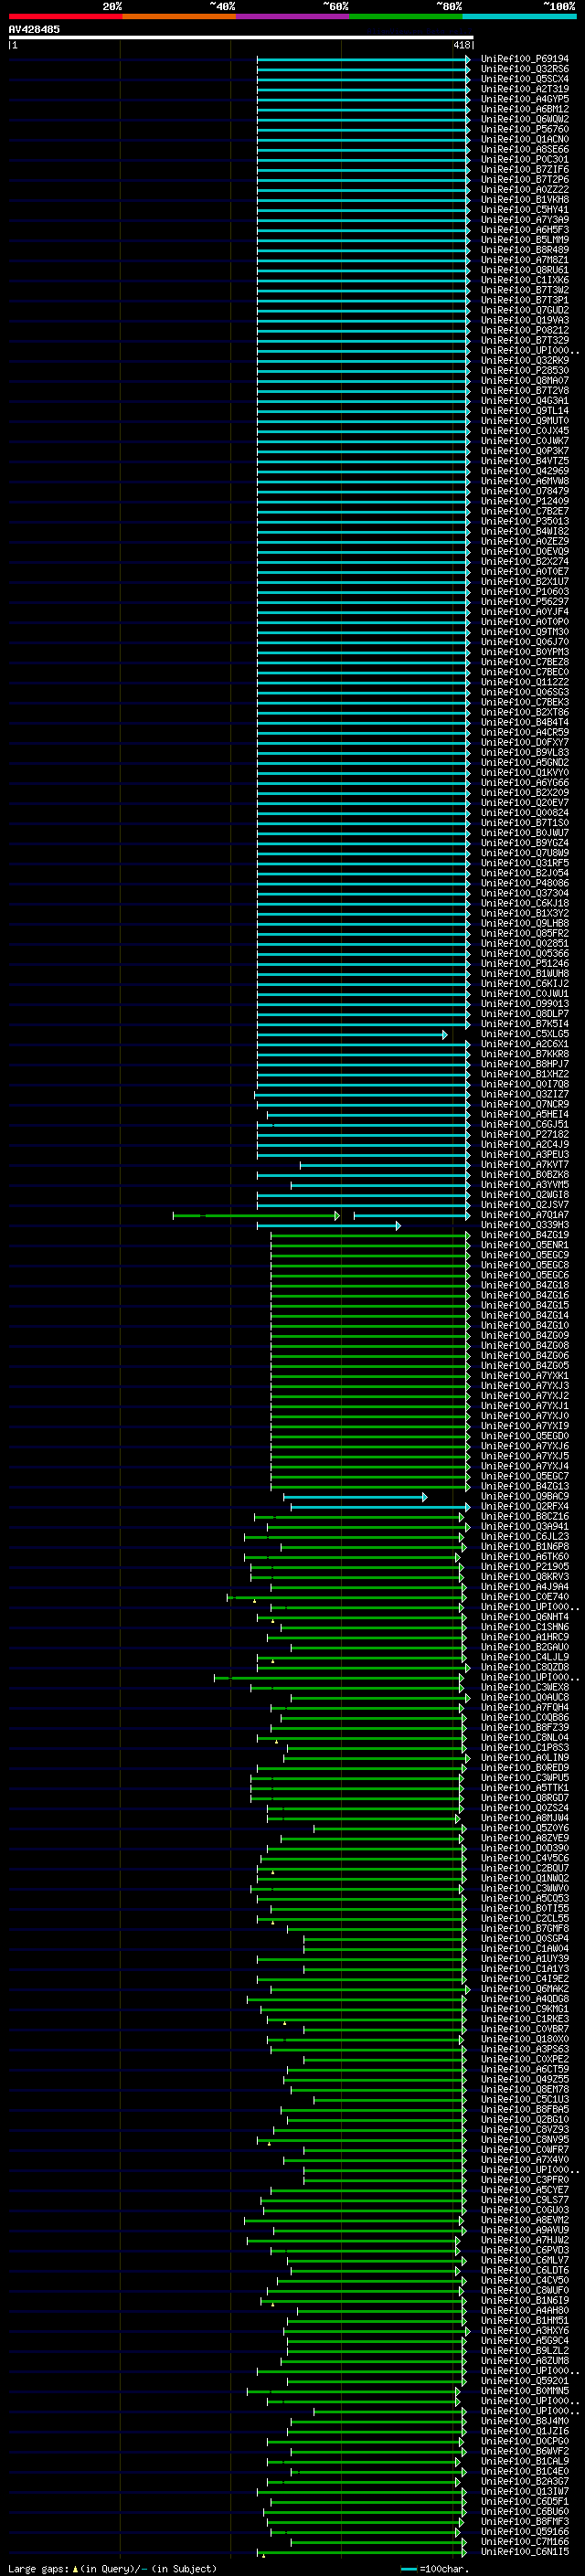Click the purple ~60% identity legend bar
This screenshot has height=2576, width=585.
coord(292,16)
